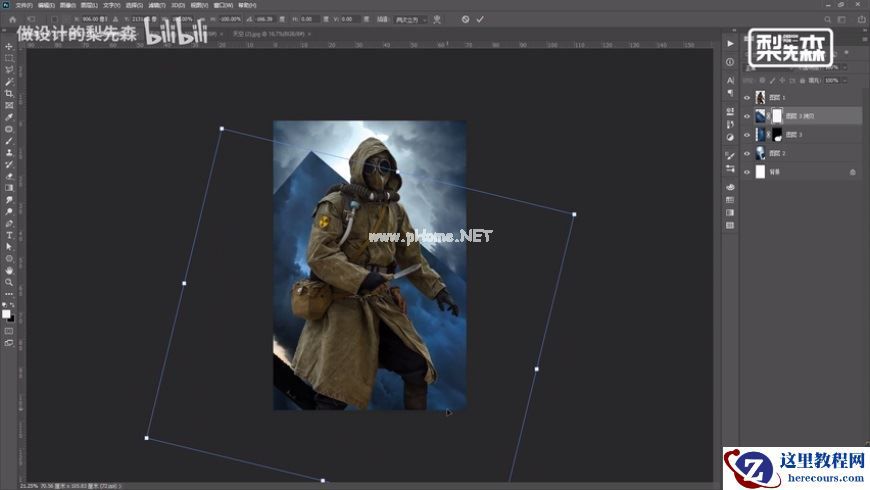Open the Properties info panel icon
Image resolution: width=870 pixels, height=490 pixels.
point(730,62)
